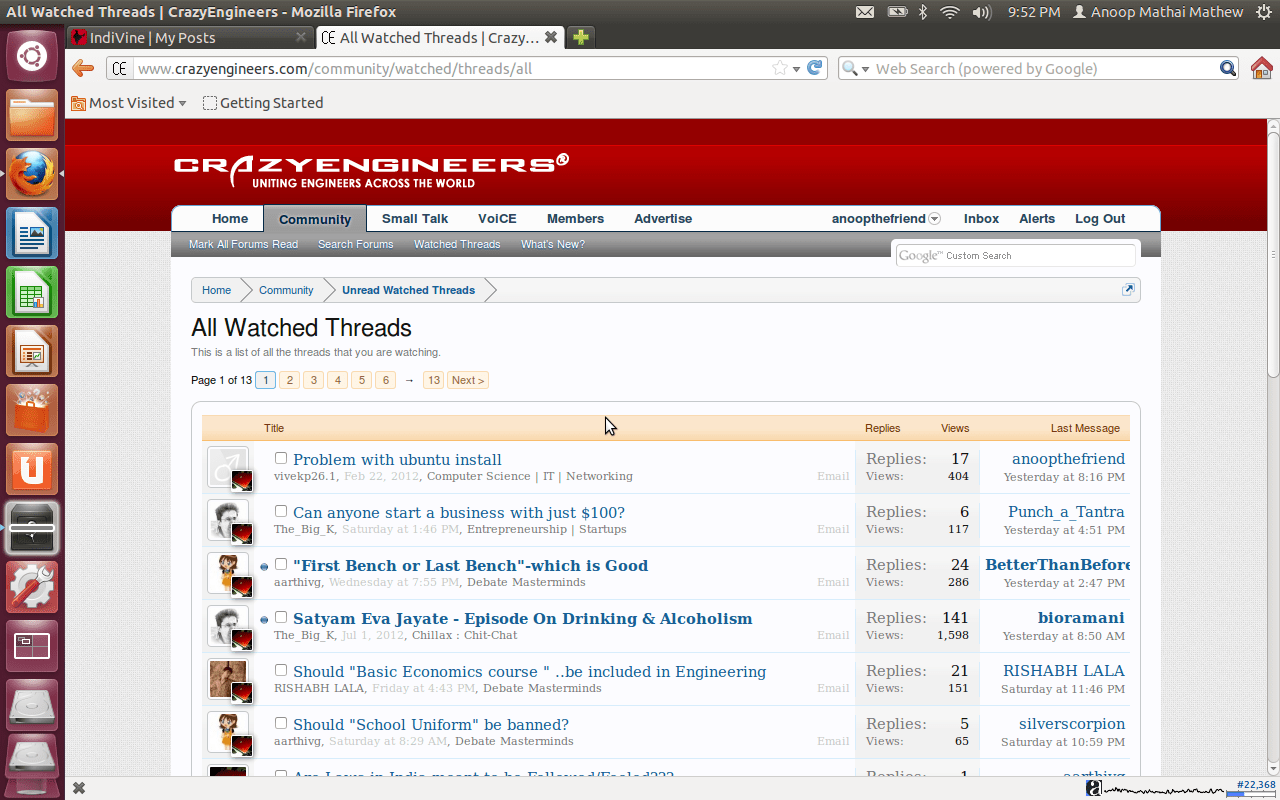Screen dimensions: 1280x800
Task: Open the Advertise tab
Action: tap(663, 219)
